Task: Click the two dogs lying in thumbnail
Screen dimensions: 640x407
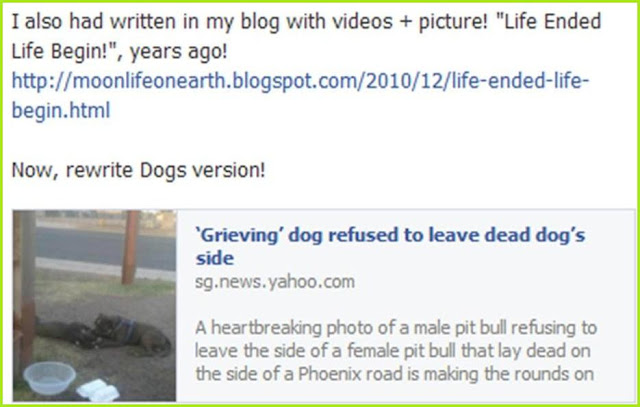Action: (104, 334)
